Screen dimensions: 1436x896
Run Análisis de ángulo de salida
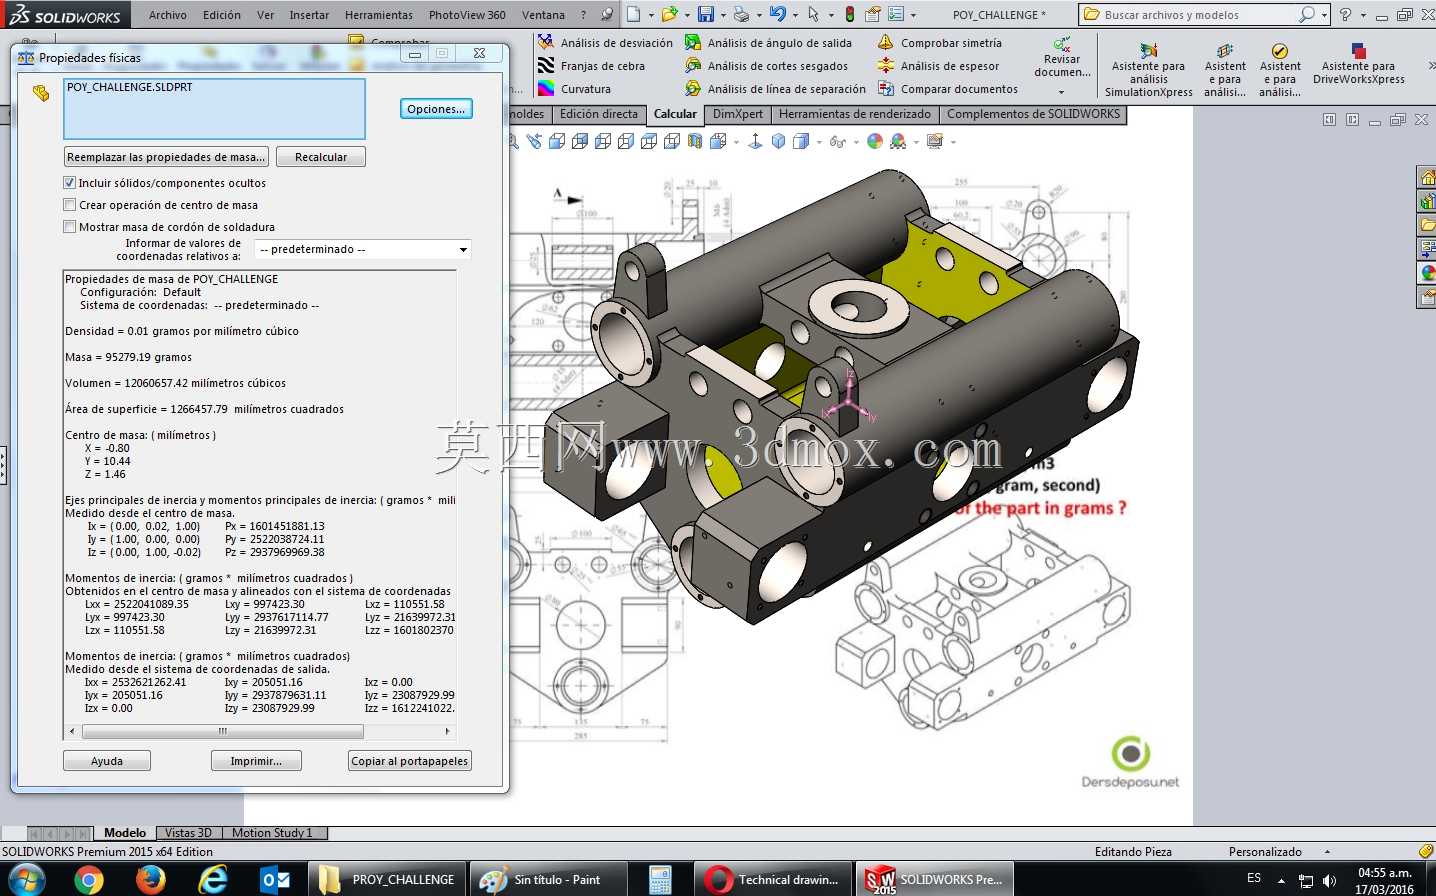(x=768, y=43)
